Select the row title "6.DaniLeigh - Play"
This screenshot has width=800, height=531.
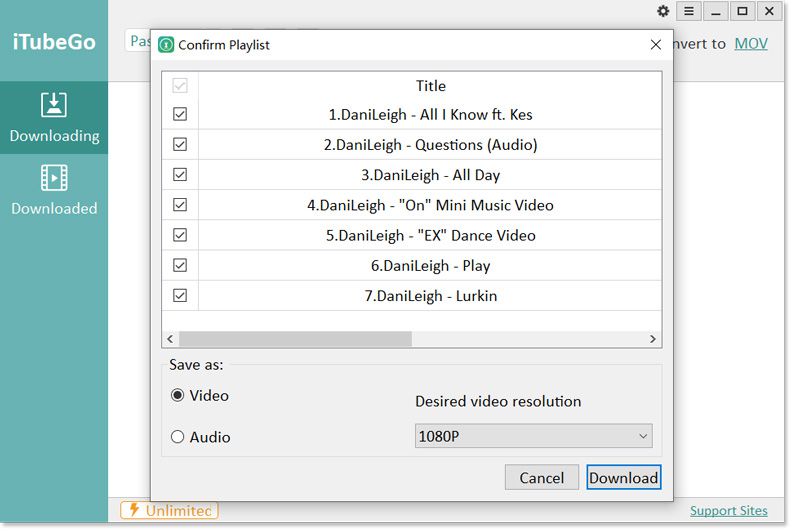[x=430, y=266]
